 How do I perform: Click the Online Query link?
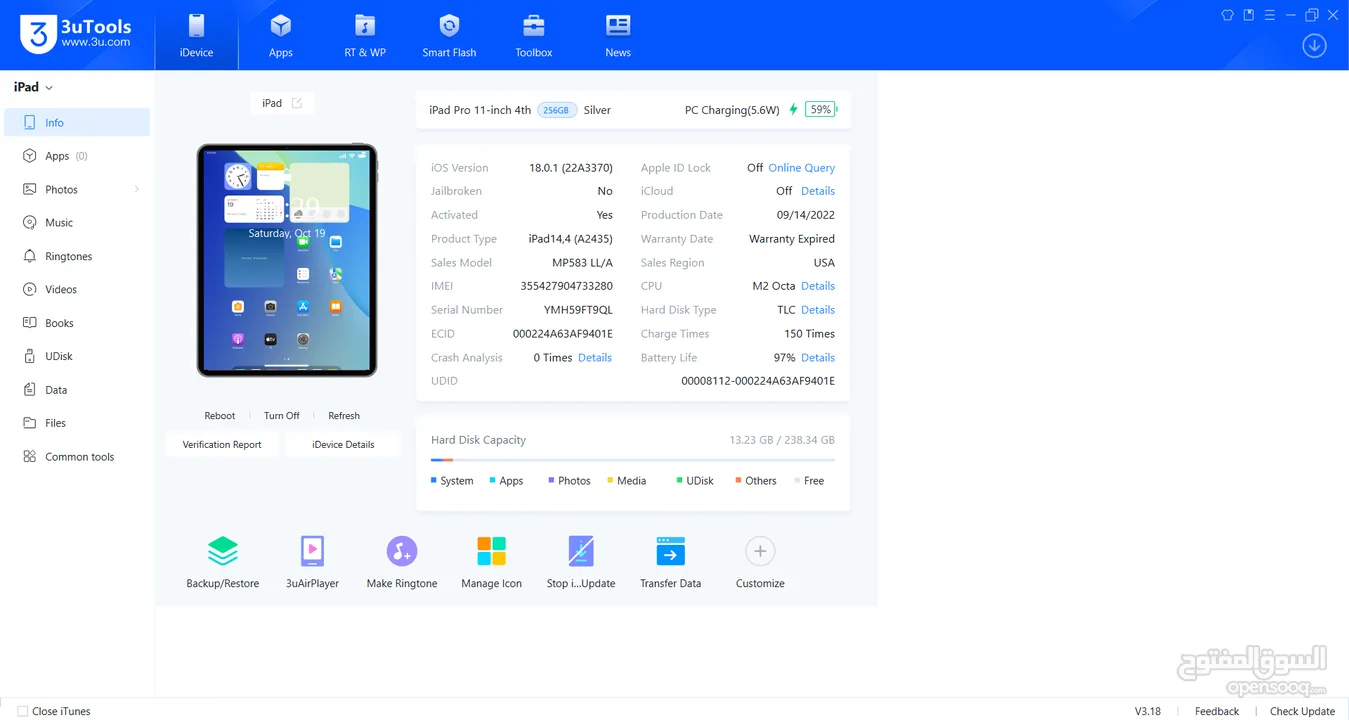pyautogui.click(x=801, y=168)
